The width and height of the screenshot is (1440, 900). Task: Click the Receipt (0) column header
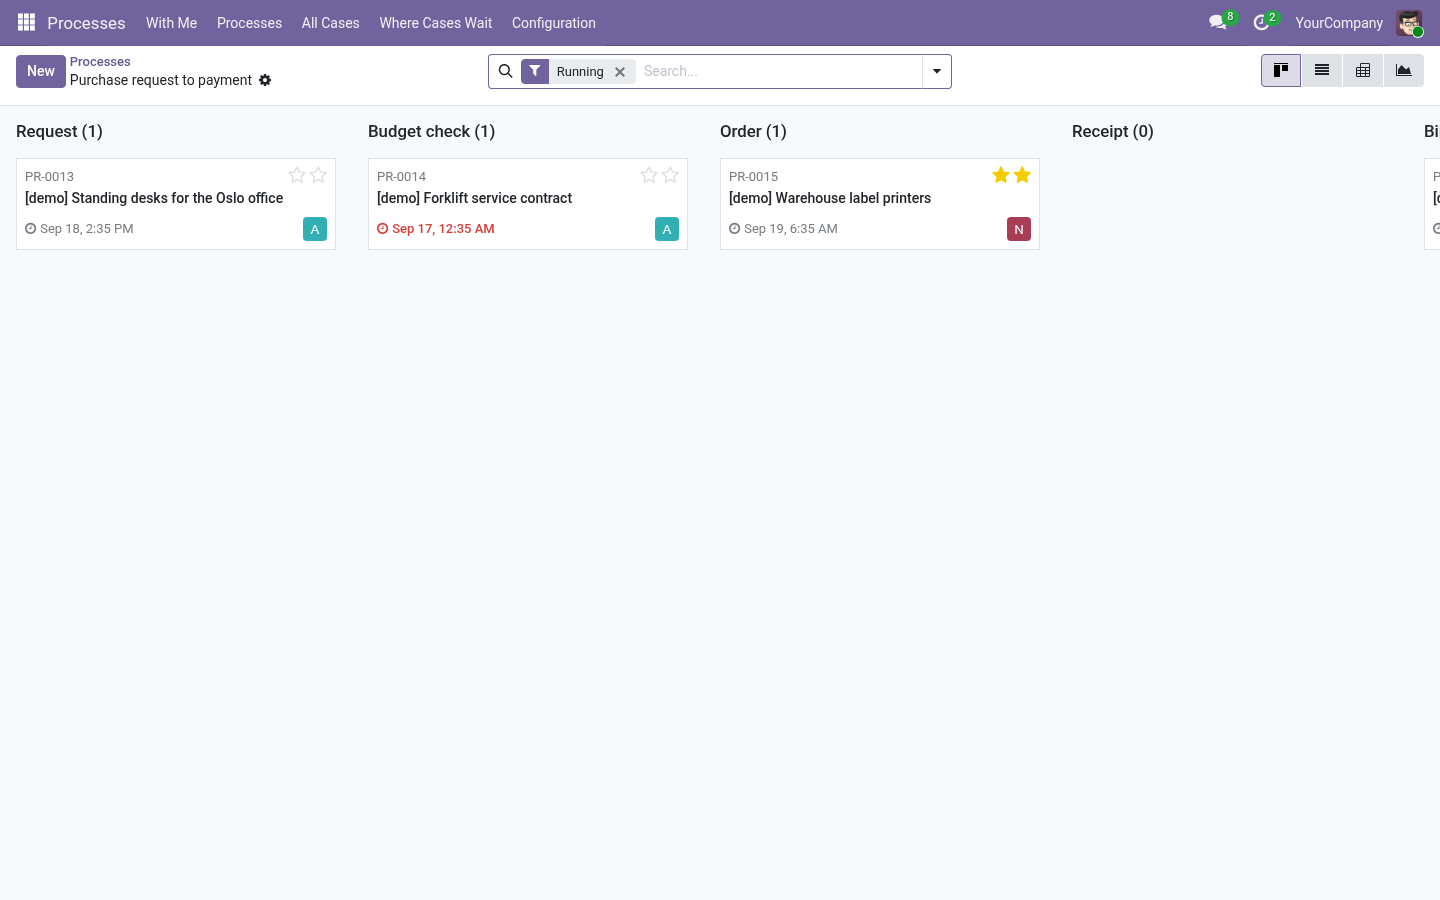click(x=1113, y=131)
